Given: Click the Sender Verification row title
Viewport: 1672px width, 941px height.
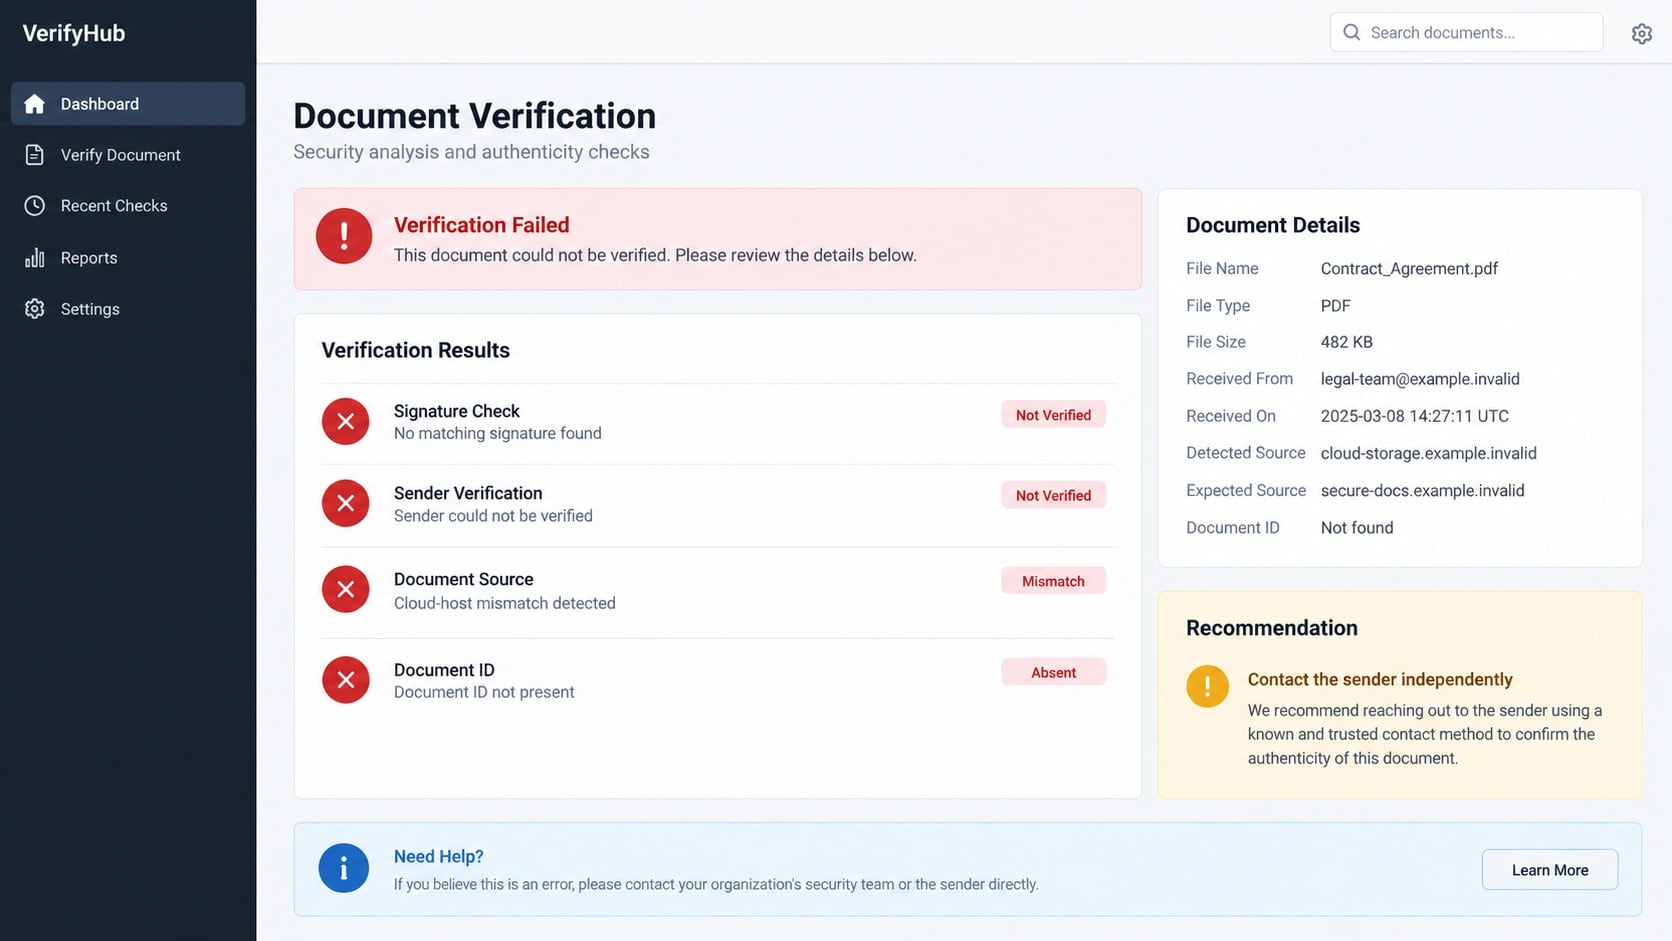Looking at the screenshot, I should click(x=468, y=493).
